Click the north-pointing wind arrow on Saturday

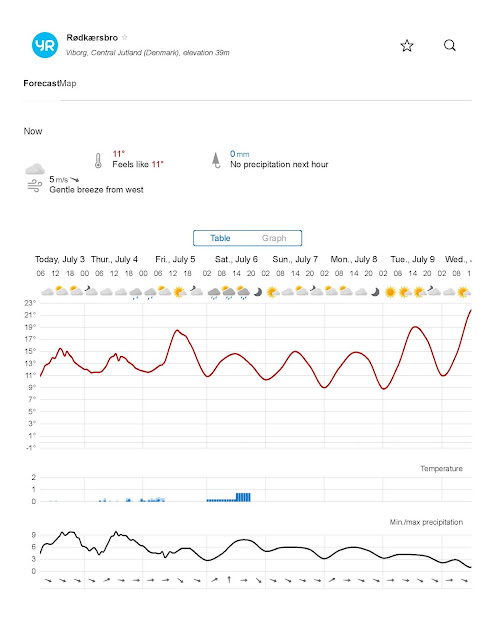[x=229, y=580]
